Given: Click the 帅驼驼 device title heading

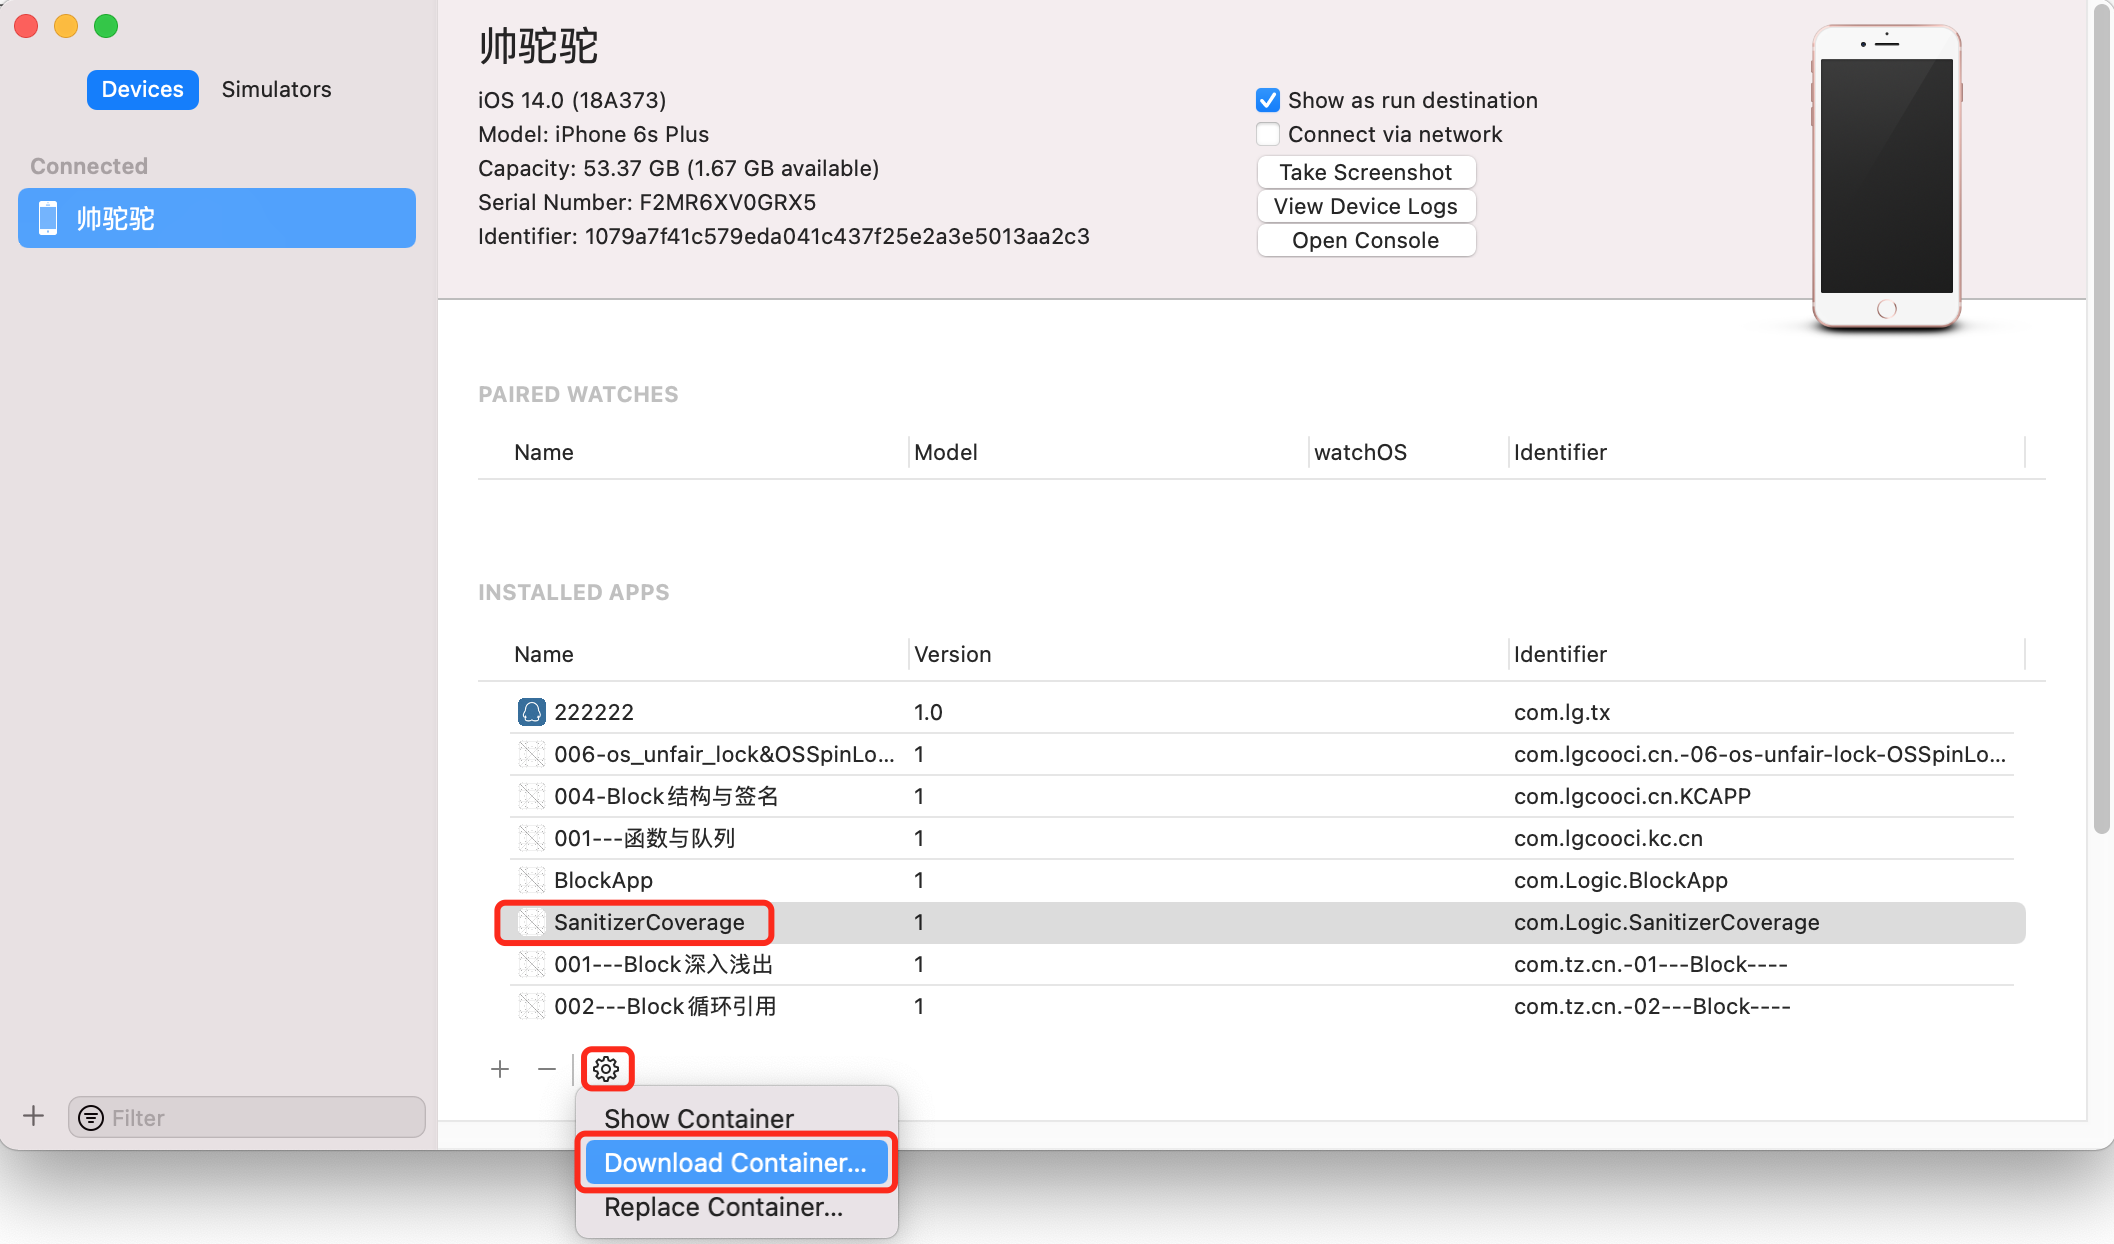Looking at the screenshot, I should [x=538, y=46].
